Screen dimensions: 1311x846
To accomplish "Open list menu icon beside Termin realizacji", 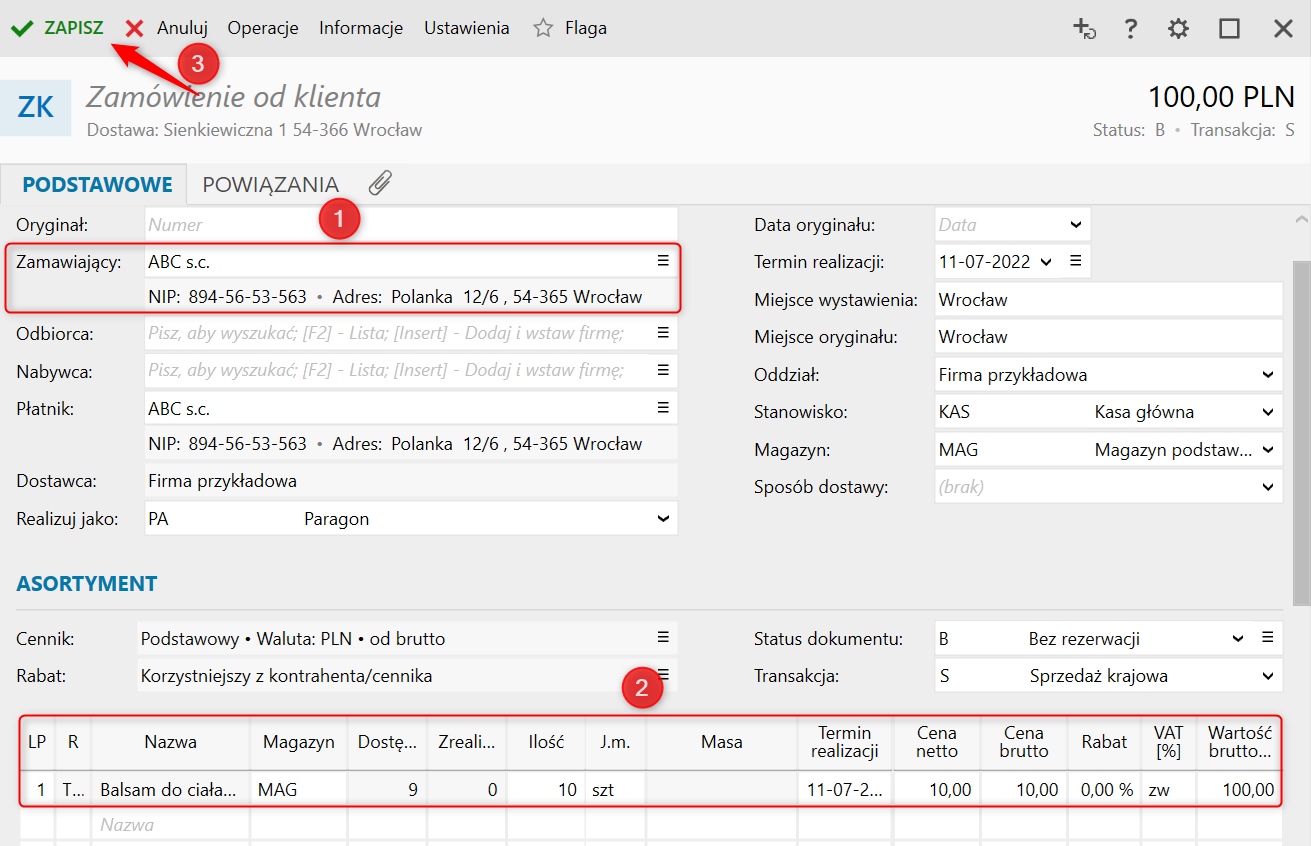I will click(1076, 261).
